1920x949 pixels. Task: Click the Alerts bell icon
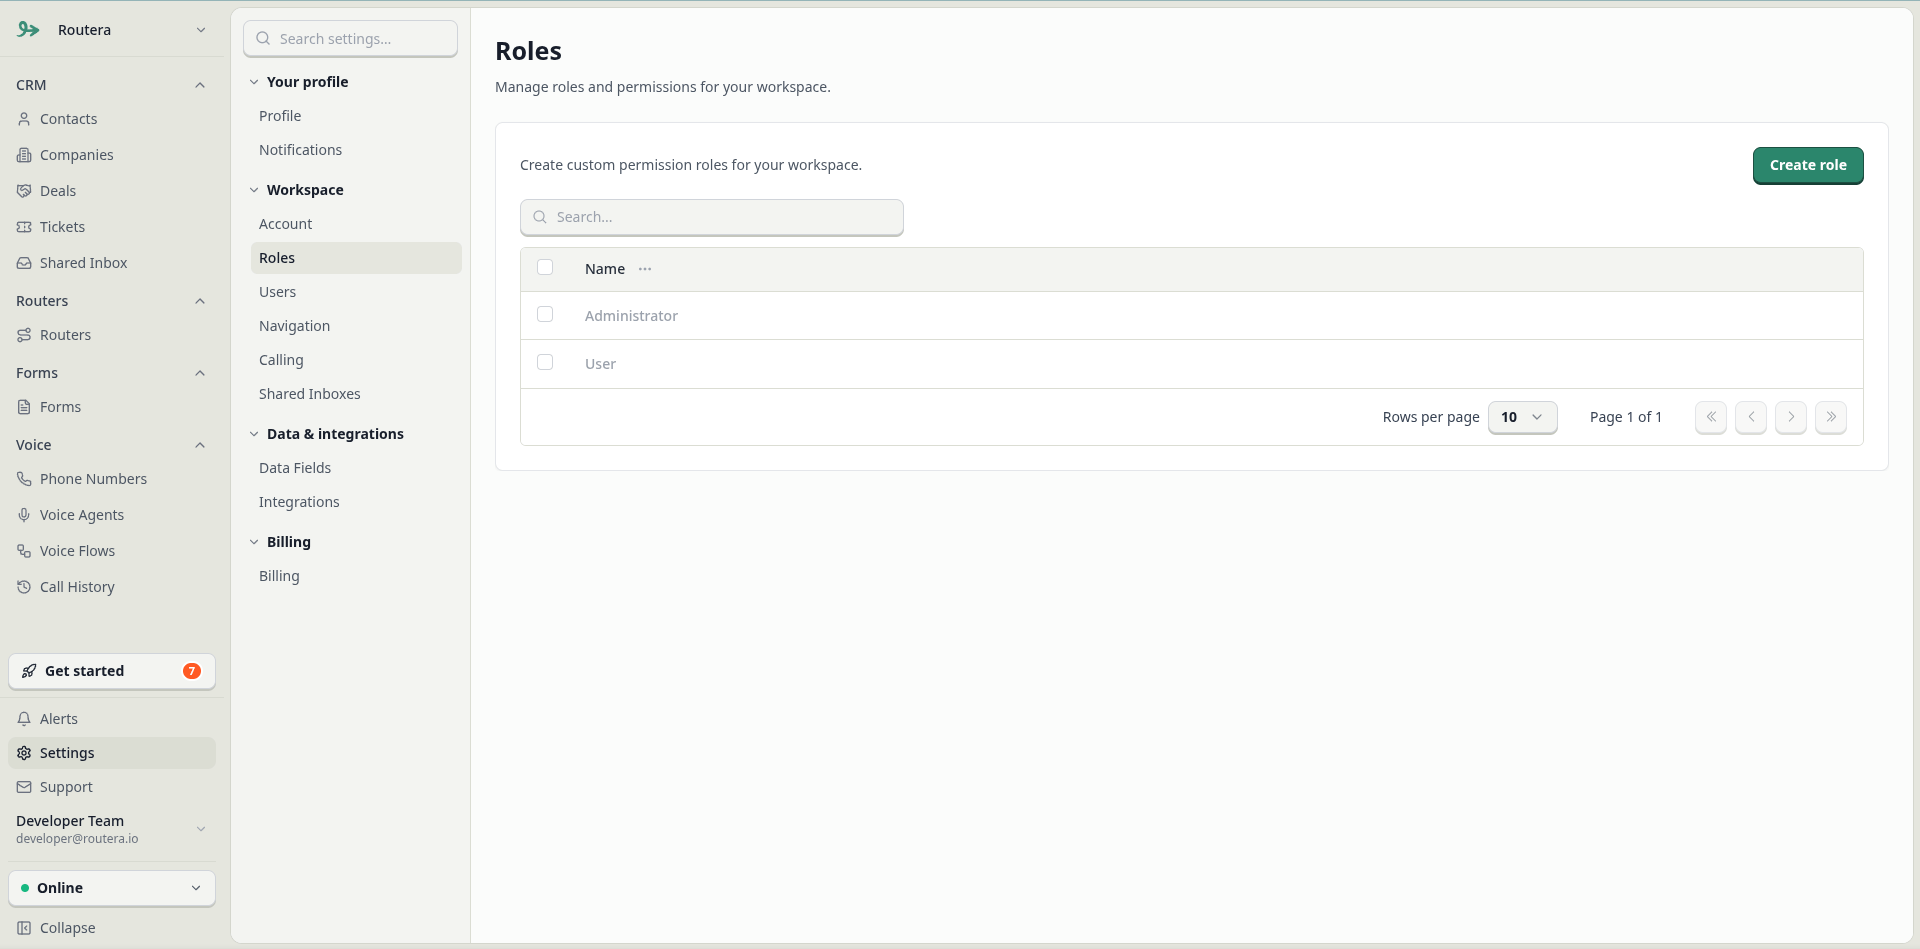tap(24, 719)
